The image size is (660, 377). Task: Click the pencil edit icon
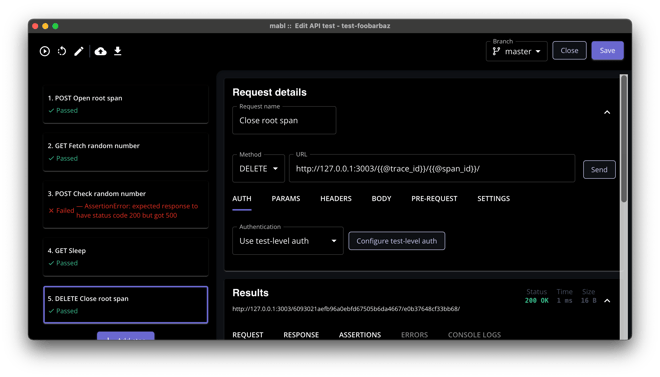(x=79, y=51)
